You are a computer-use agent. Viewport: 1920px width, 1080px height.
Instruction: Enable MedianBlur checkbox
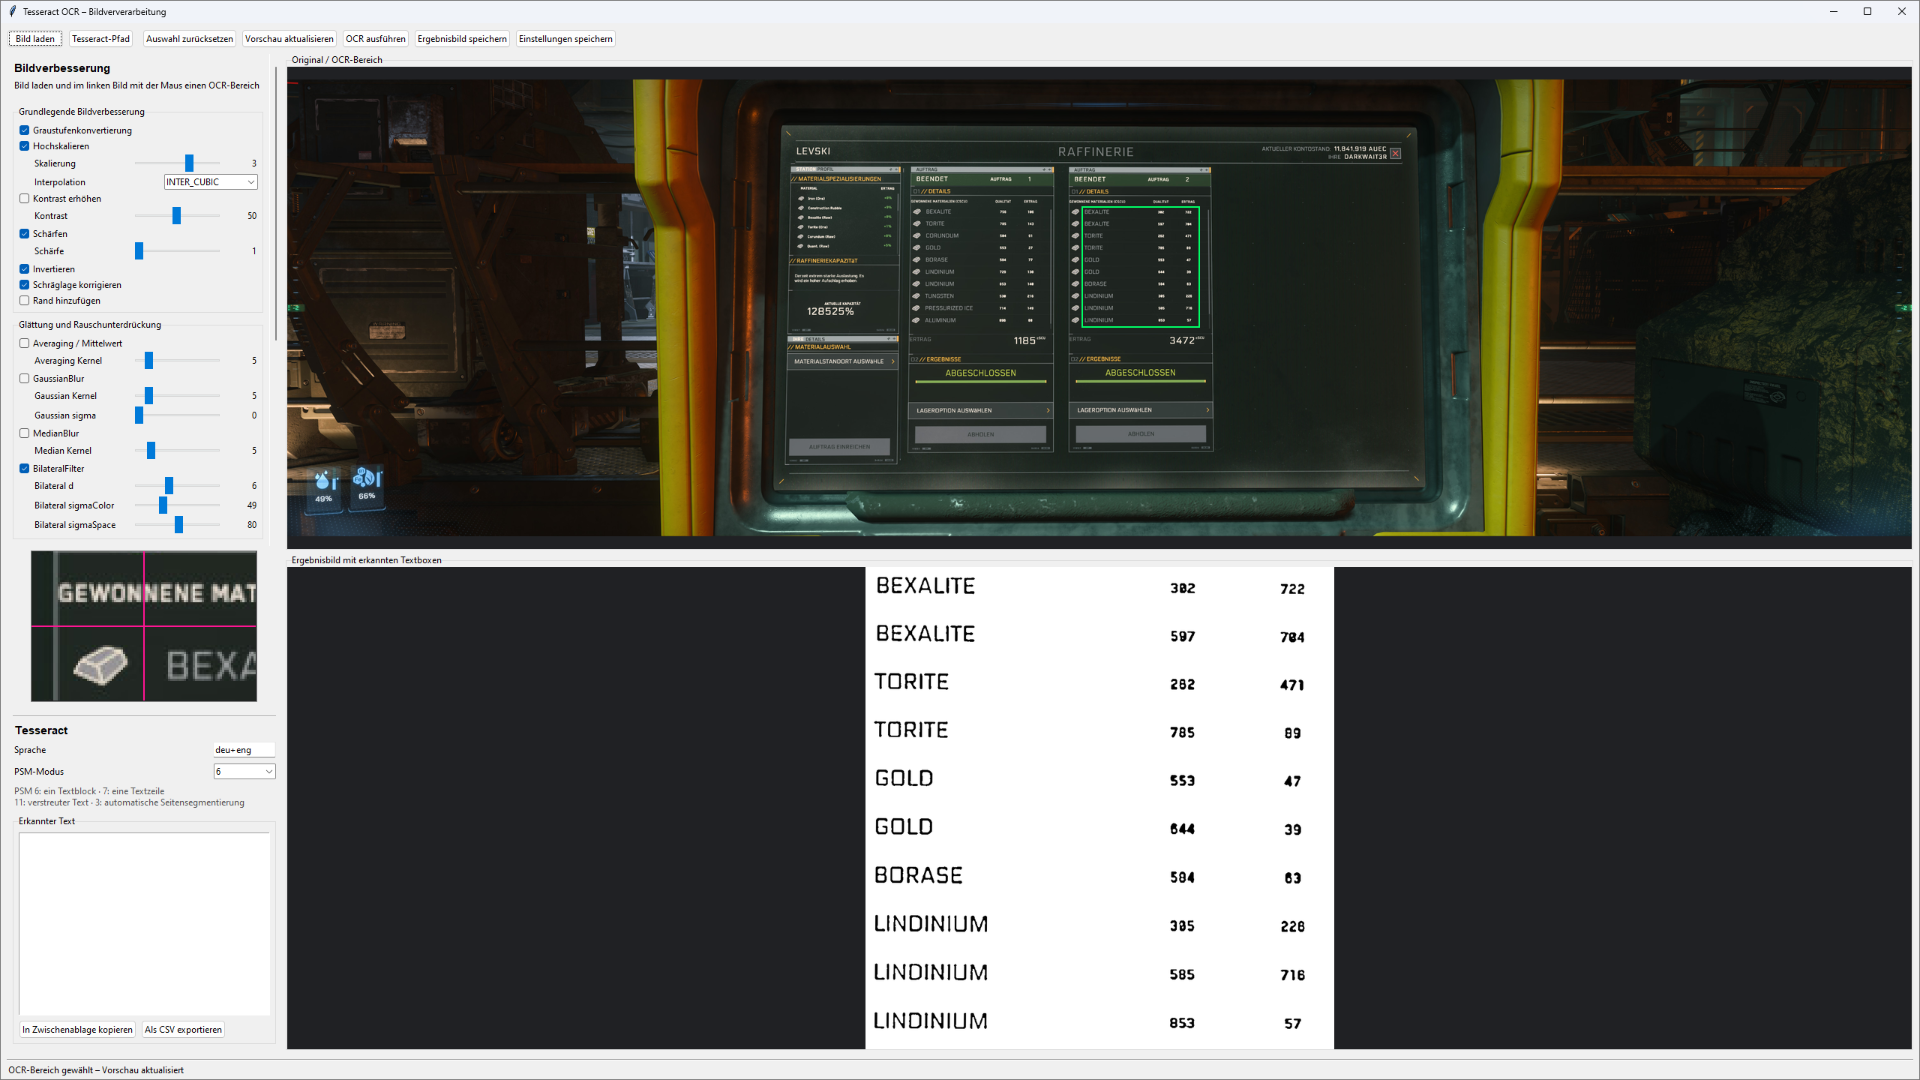tap(24, 433)
